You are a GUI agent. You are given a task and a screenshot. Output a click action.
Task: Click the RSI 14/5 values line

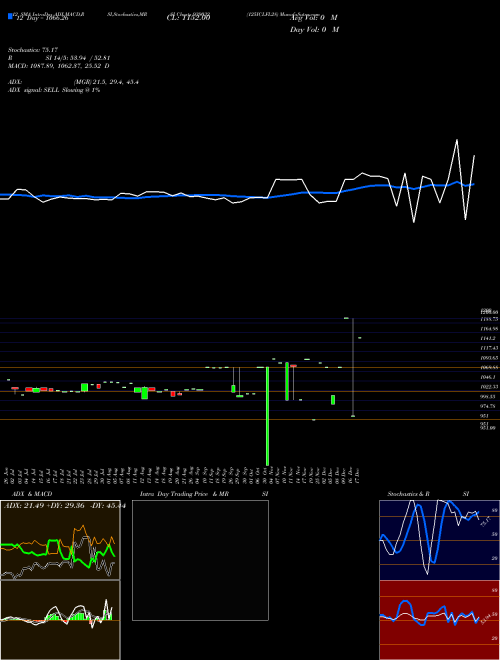click(x=59, y=58)
